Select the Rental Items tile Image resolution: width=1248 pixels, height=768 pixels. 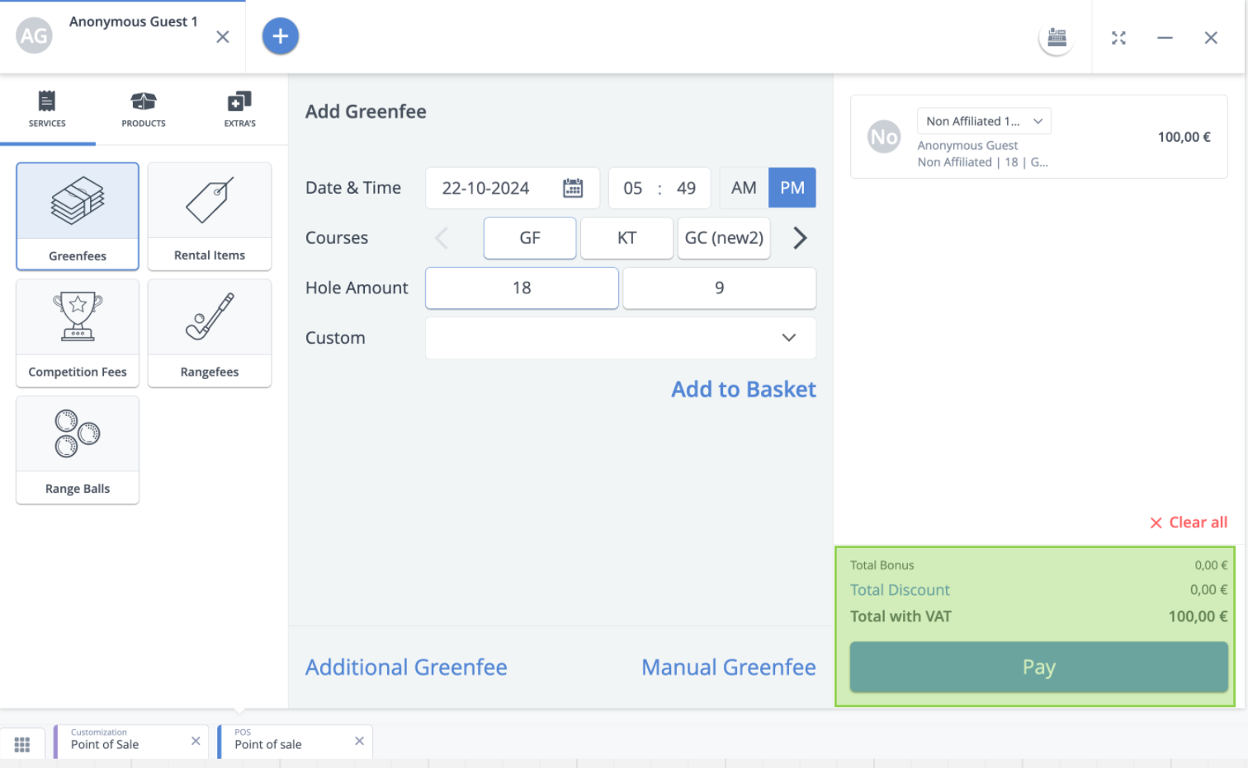pos(209,216)
